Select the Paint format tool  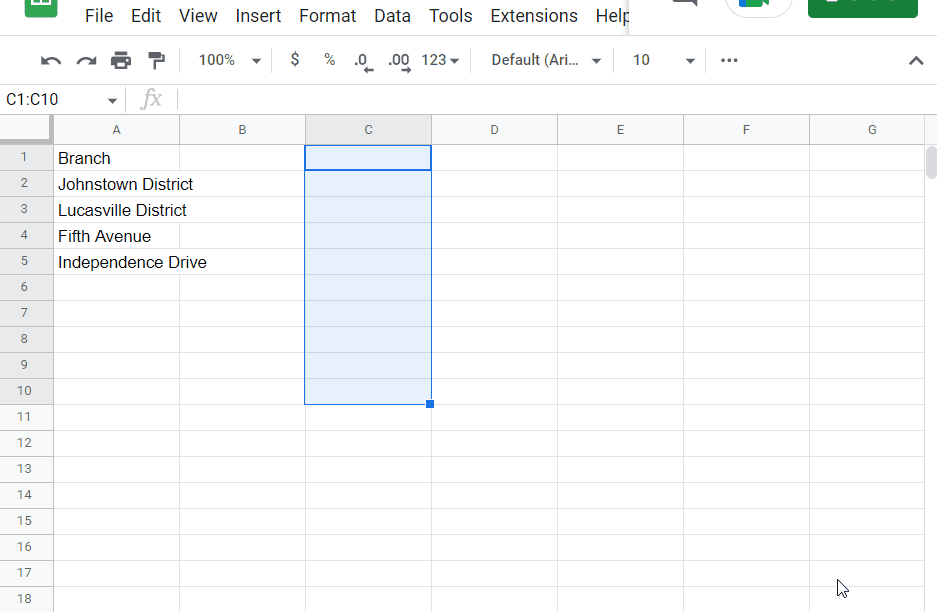click(x=156, y=61)
